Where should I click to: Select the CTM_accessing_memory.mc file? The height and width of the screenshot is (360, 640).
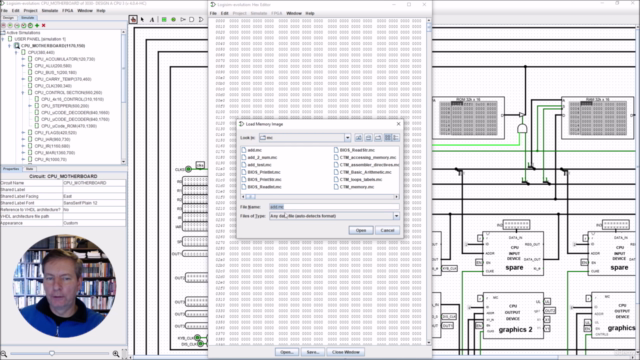click(365, 158)
